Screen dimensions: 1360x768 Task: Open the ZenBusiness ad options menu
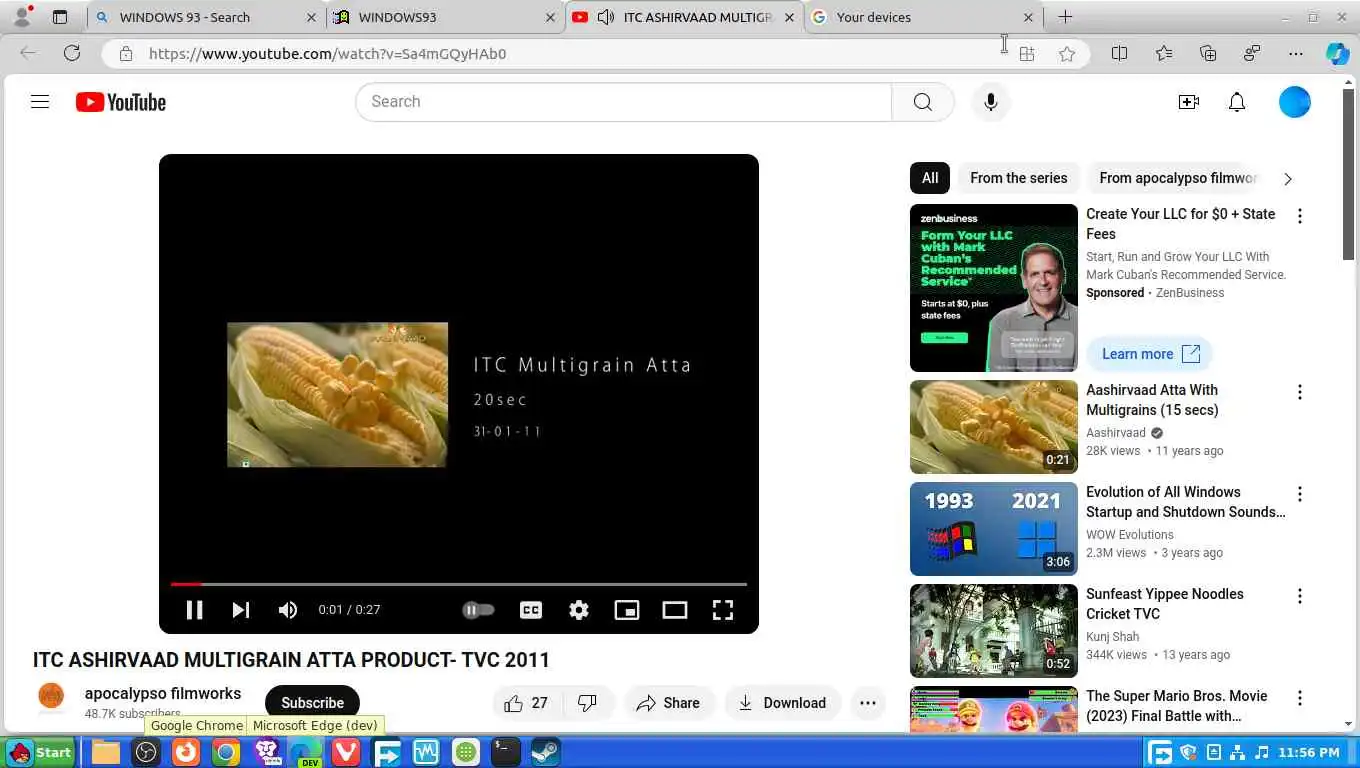[x=1300, y=216]
